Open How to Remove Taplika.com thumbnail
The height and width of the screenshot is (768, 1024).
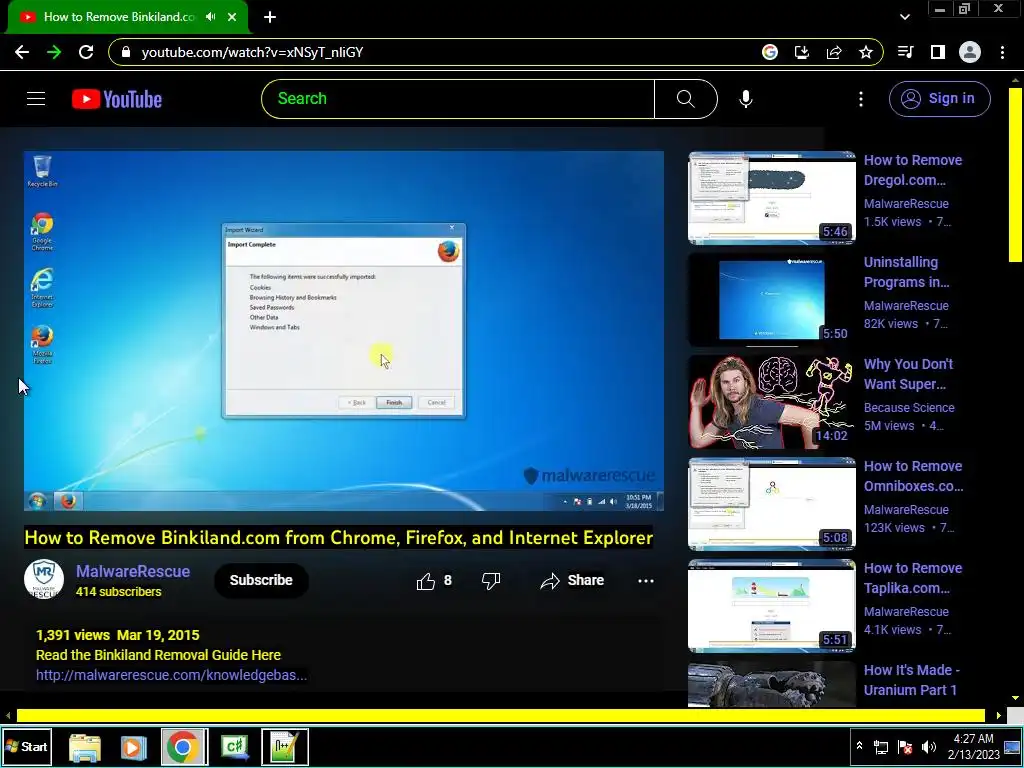771,606
